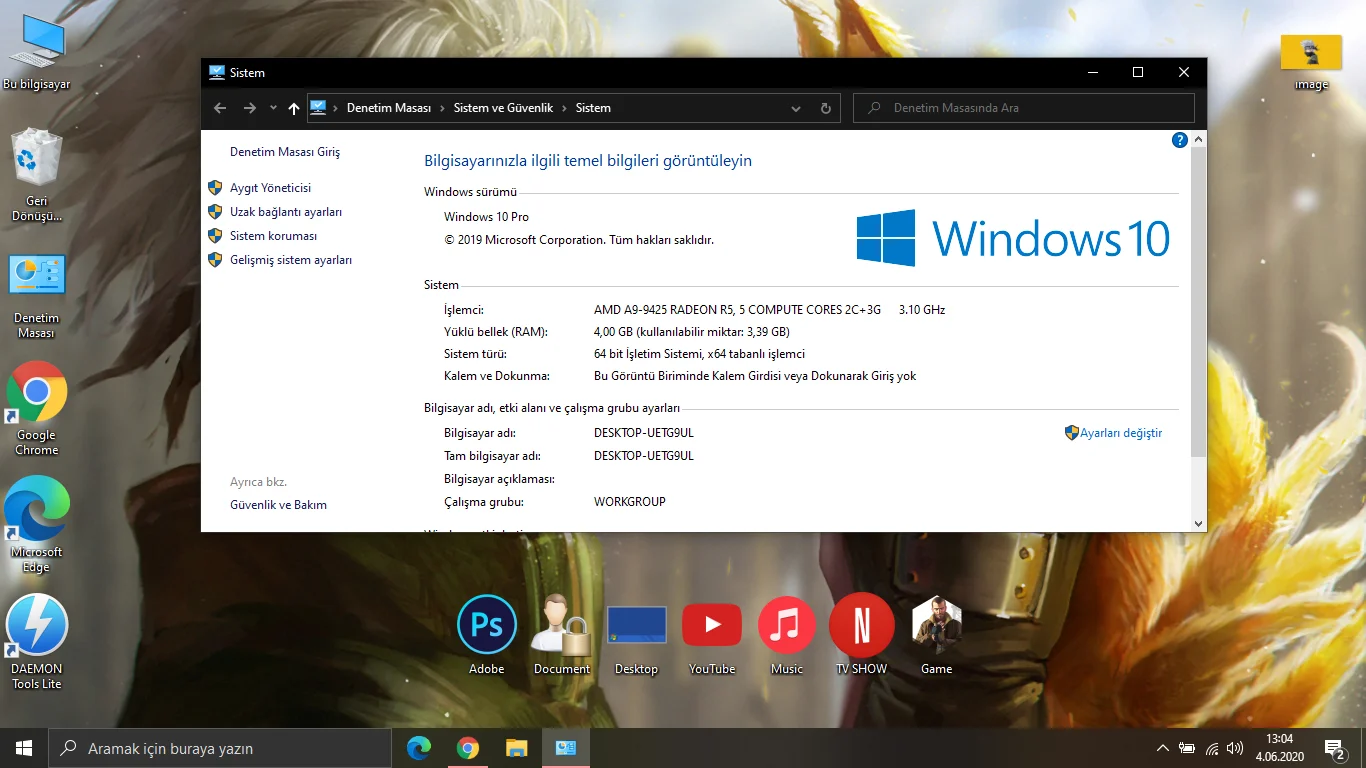Open the image file on desktop

(x=1311, y=62)
